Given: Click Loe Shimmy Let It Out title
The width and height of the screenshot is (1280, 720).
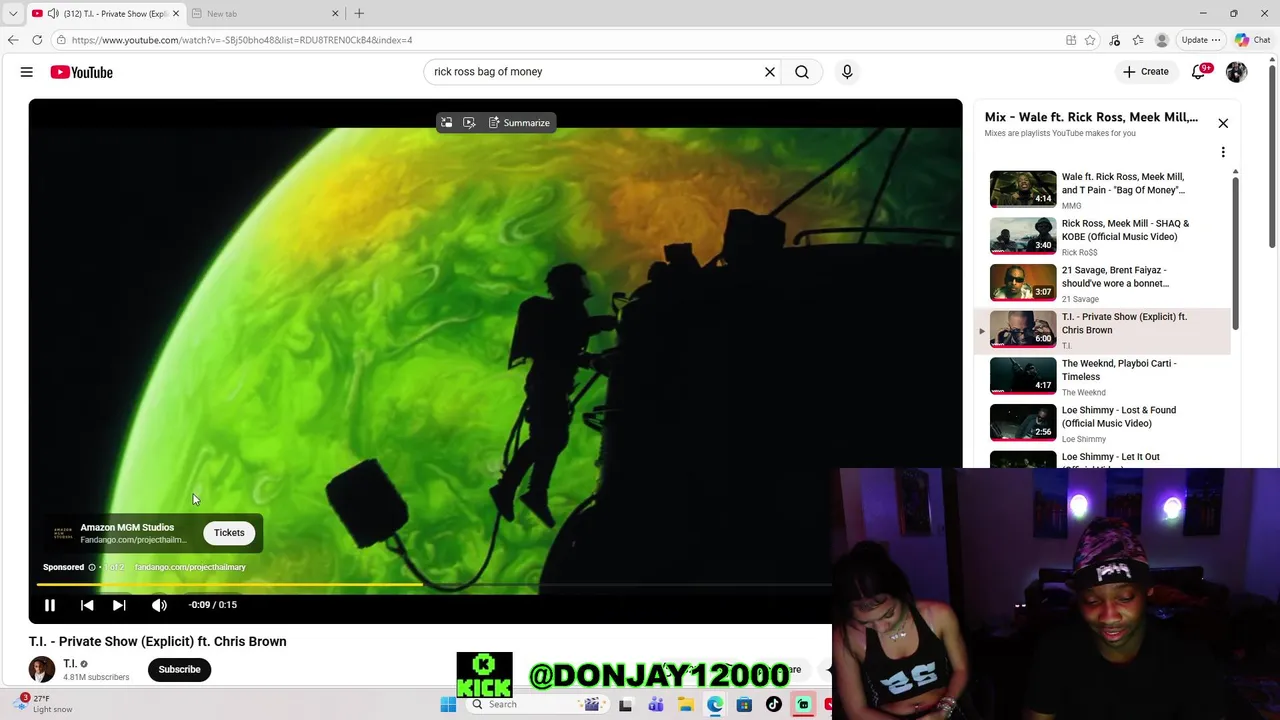Looking at the screenshot, I should pyautogui.click(x=1111, y=458).
